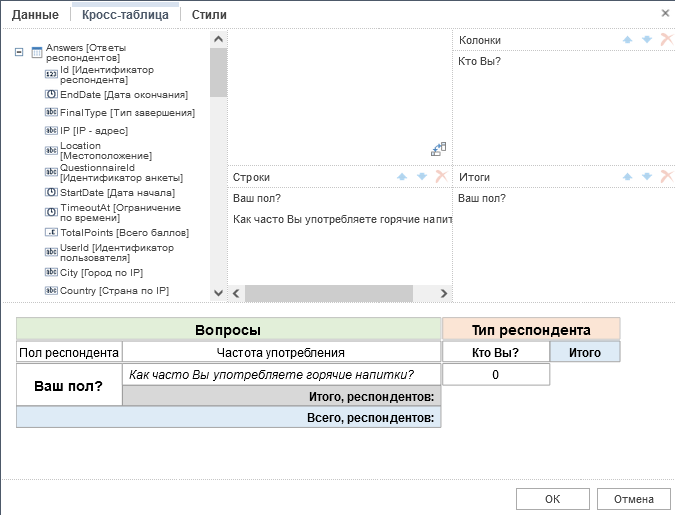675x515 pixels.
Task: Select TotalPoints field in tree
Action: click(x=123, y=232)
